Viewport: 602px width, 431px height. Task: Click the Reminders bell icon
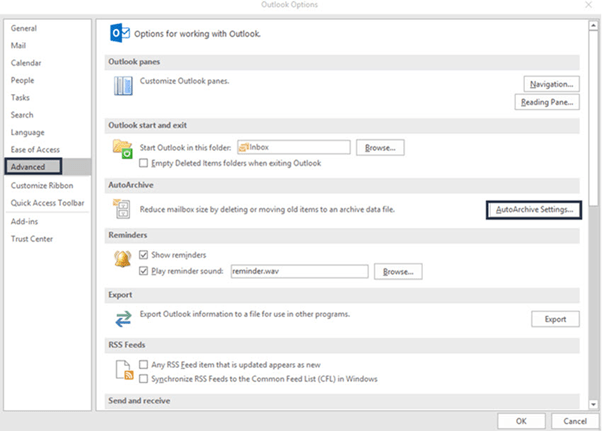tap(123, 261)
